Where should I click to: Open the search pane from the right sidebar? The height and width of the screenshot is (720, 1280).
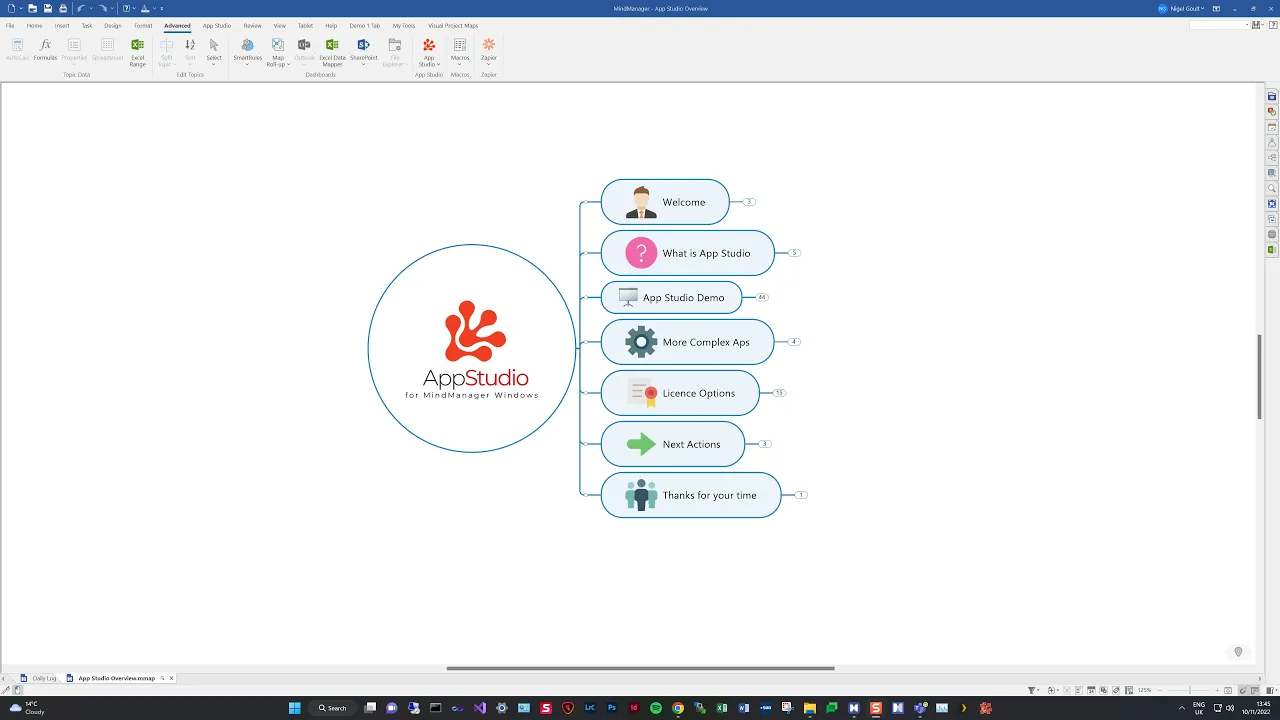1272,188
